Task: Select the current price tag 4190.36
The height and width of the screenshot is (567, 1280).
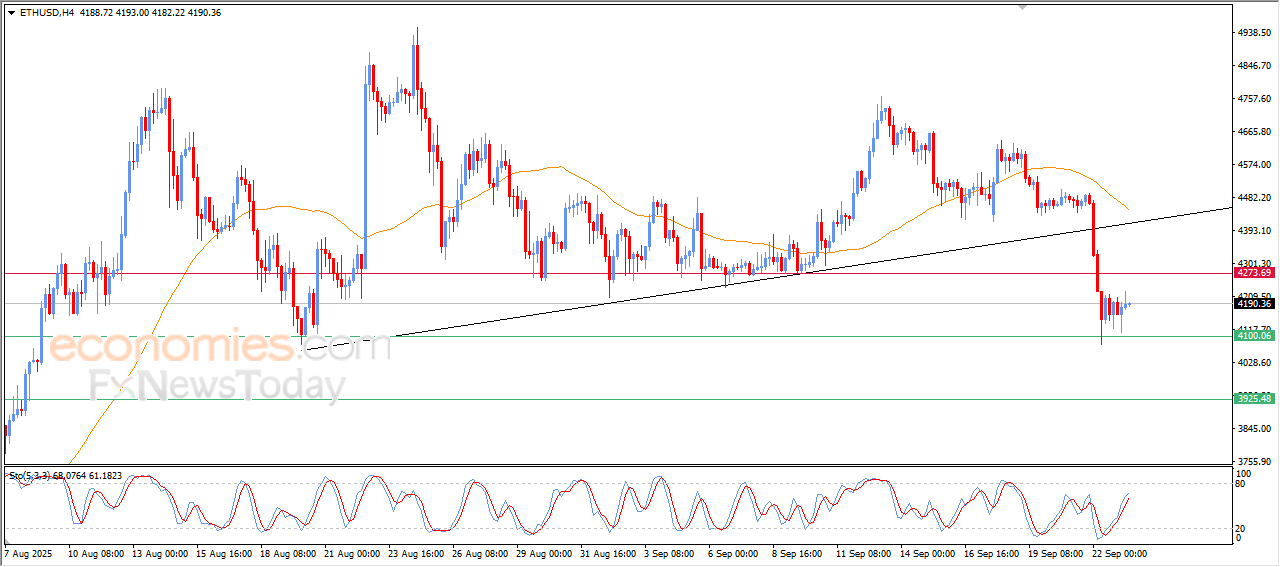Action: (1254, 304)
